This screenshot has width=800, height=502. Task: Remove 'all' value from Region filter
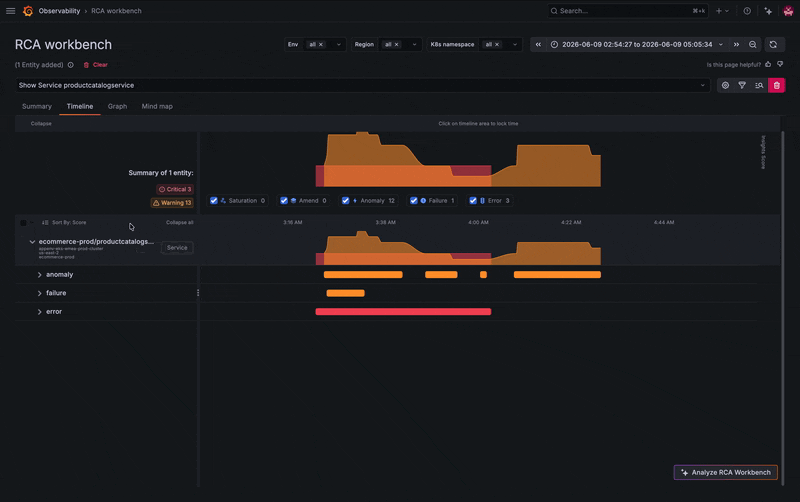[x=396, y=44]
